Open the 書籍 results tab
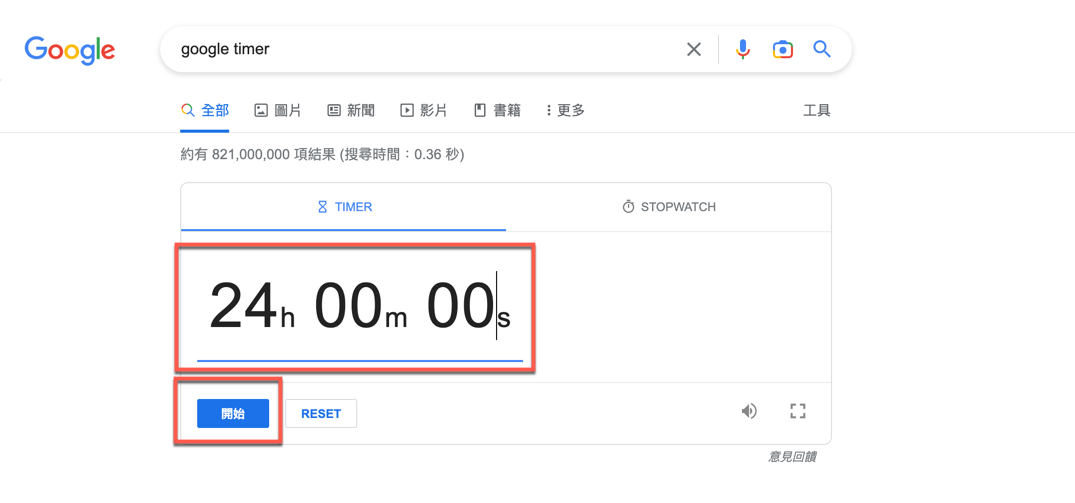Image resolution: width=1075 pixels, height=503 pixels. point(497,110)
